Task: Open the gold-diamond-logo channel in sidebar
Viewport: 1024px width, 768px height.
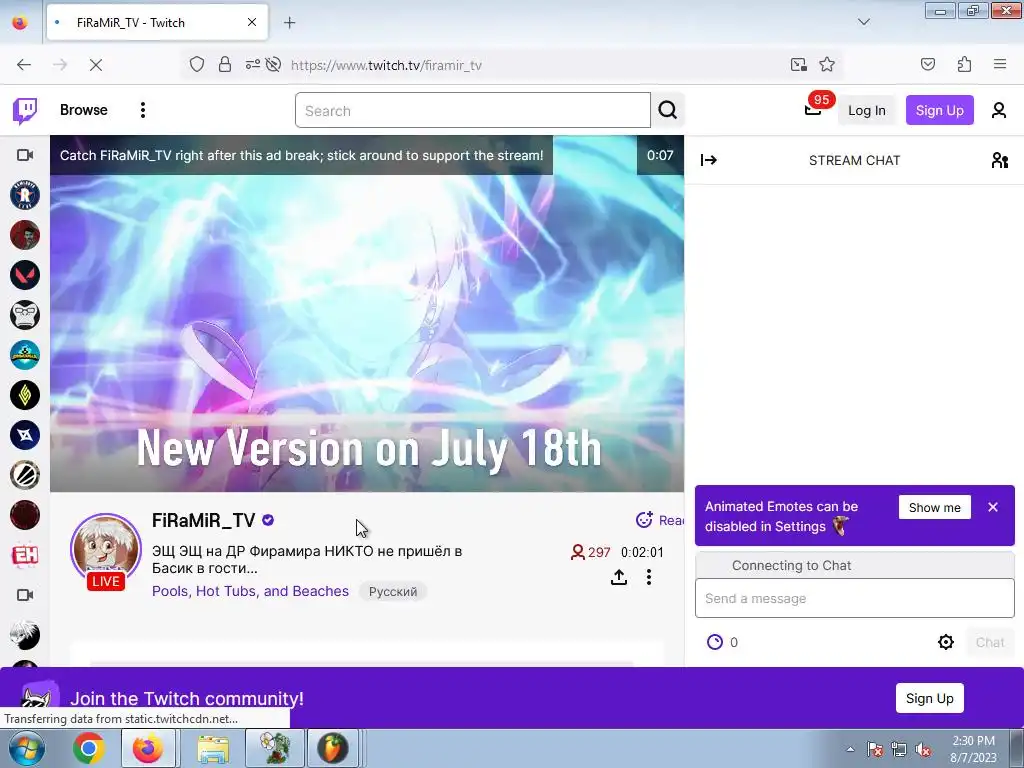Action: (x=25, y=395)
